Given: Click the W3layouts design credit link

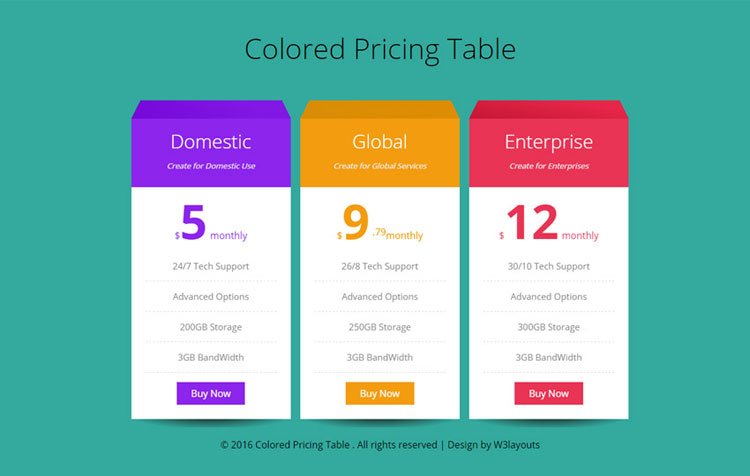Looking at the screenshot, I should (x=517, y=445).
